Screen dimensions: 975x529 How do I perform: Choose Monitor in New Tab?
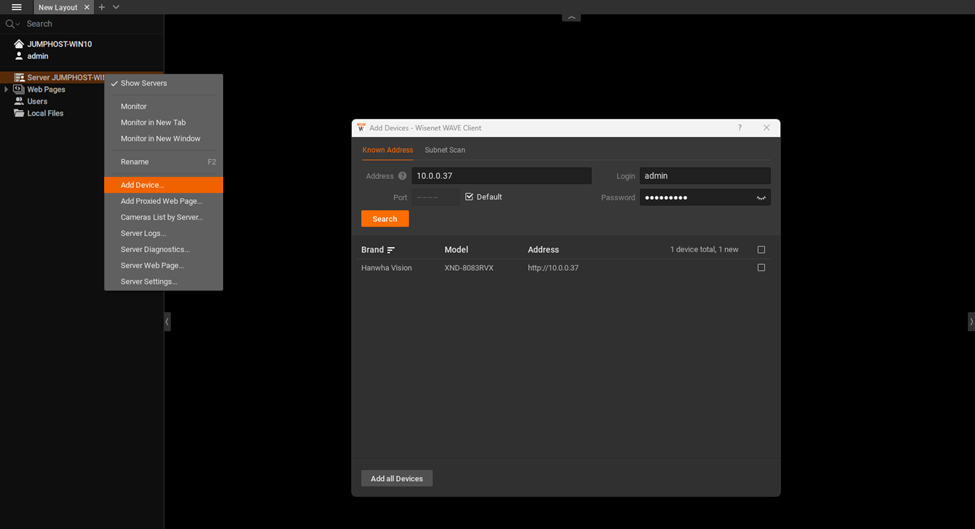(x=164, y=122)
